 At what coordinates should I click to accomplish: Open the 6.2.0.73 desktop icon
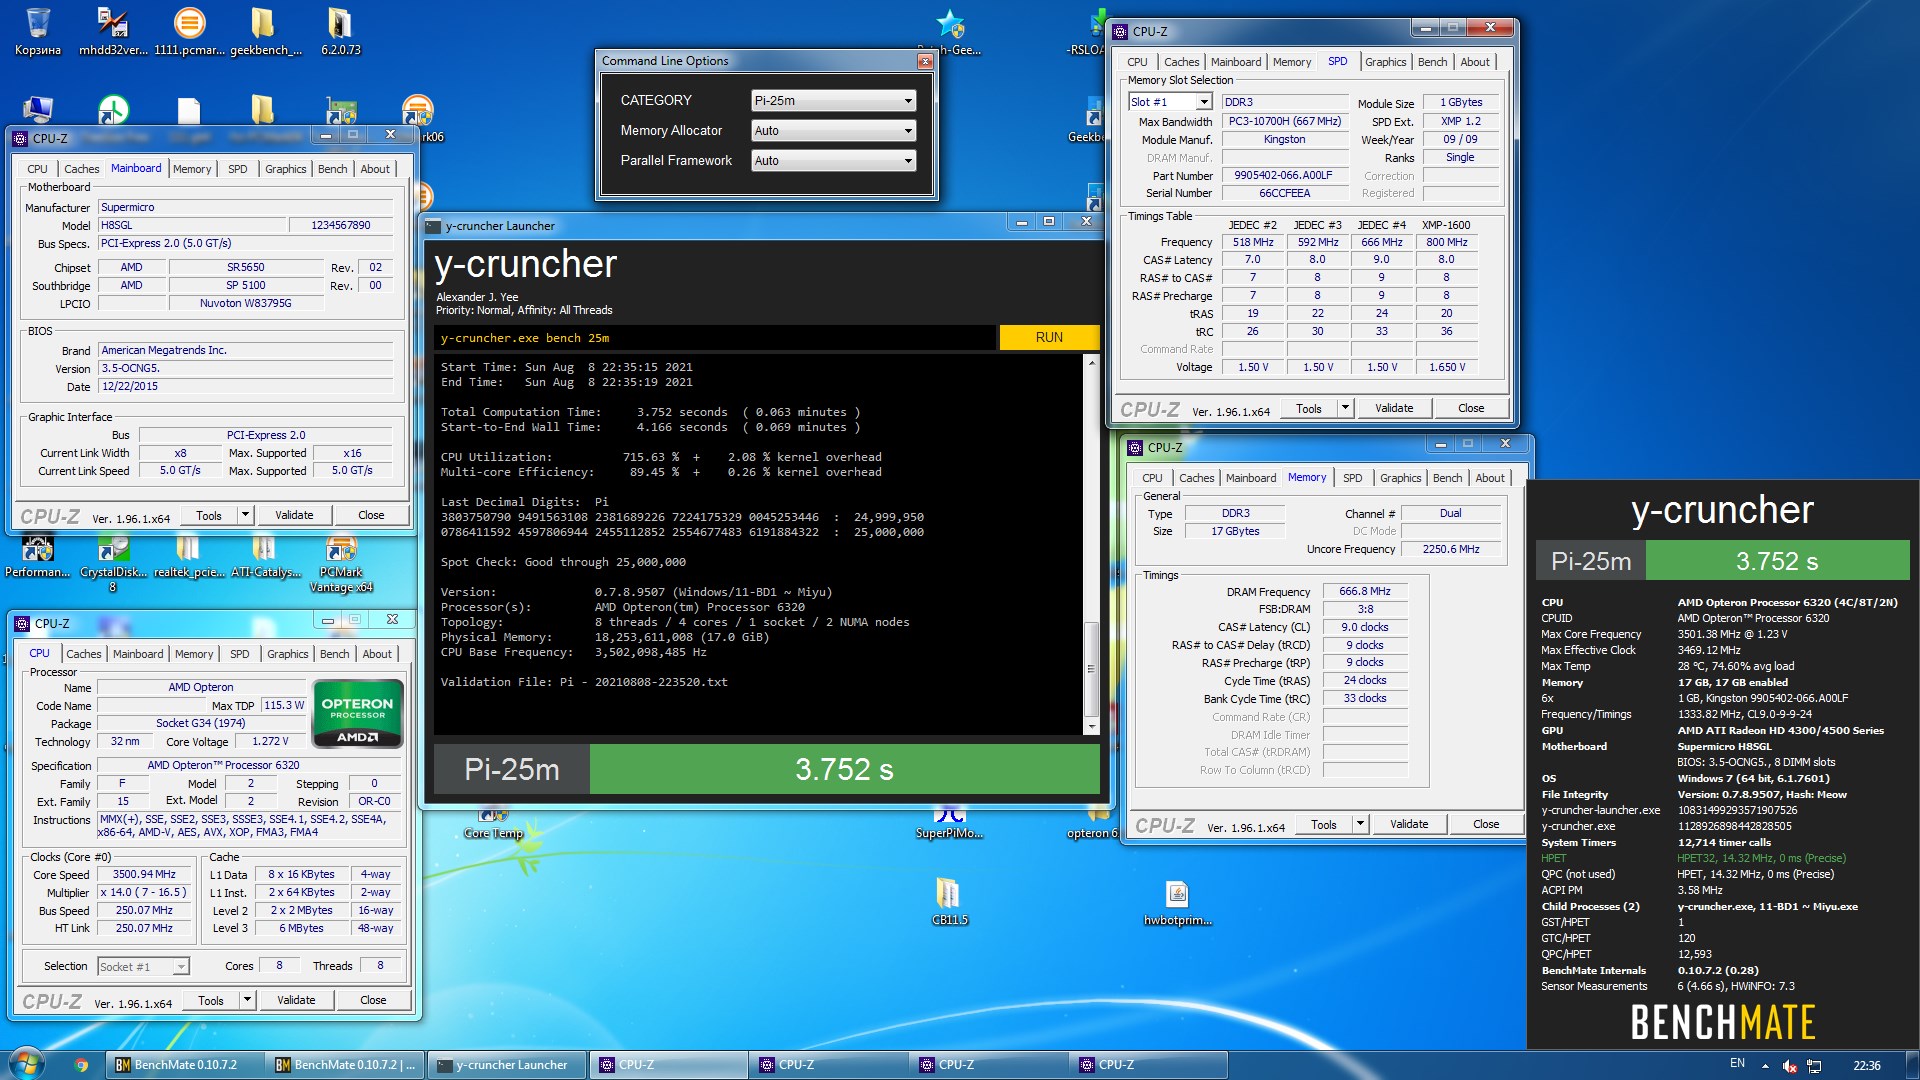340,30
